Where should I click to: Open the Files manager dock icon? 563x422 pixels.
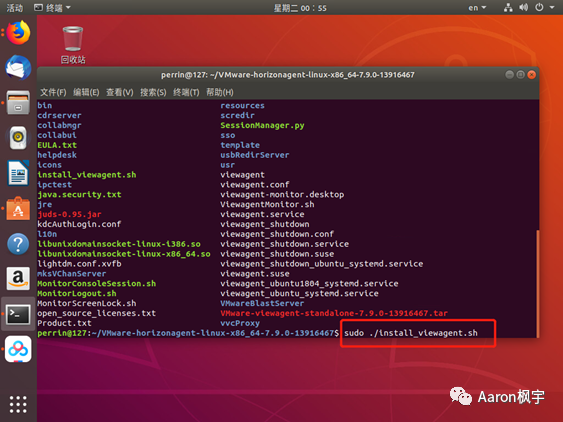(x=18, y=103)
